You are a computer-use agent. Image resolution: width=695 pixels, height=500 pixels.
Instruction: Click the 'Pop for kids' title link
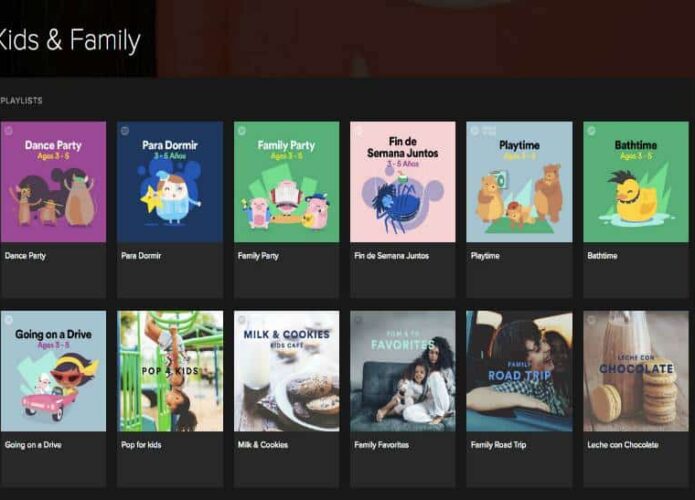pyautogui.click(x=141, y=445)
